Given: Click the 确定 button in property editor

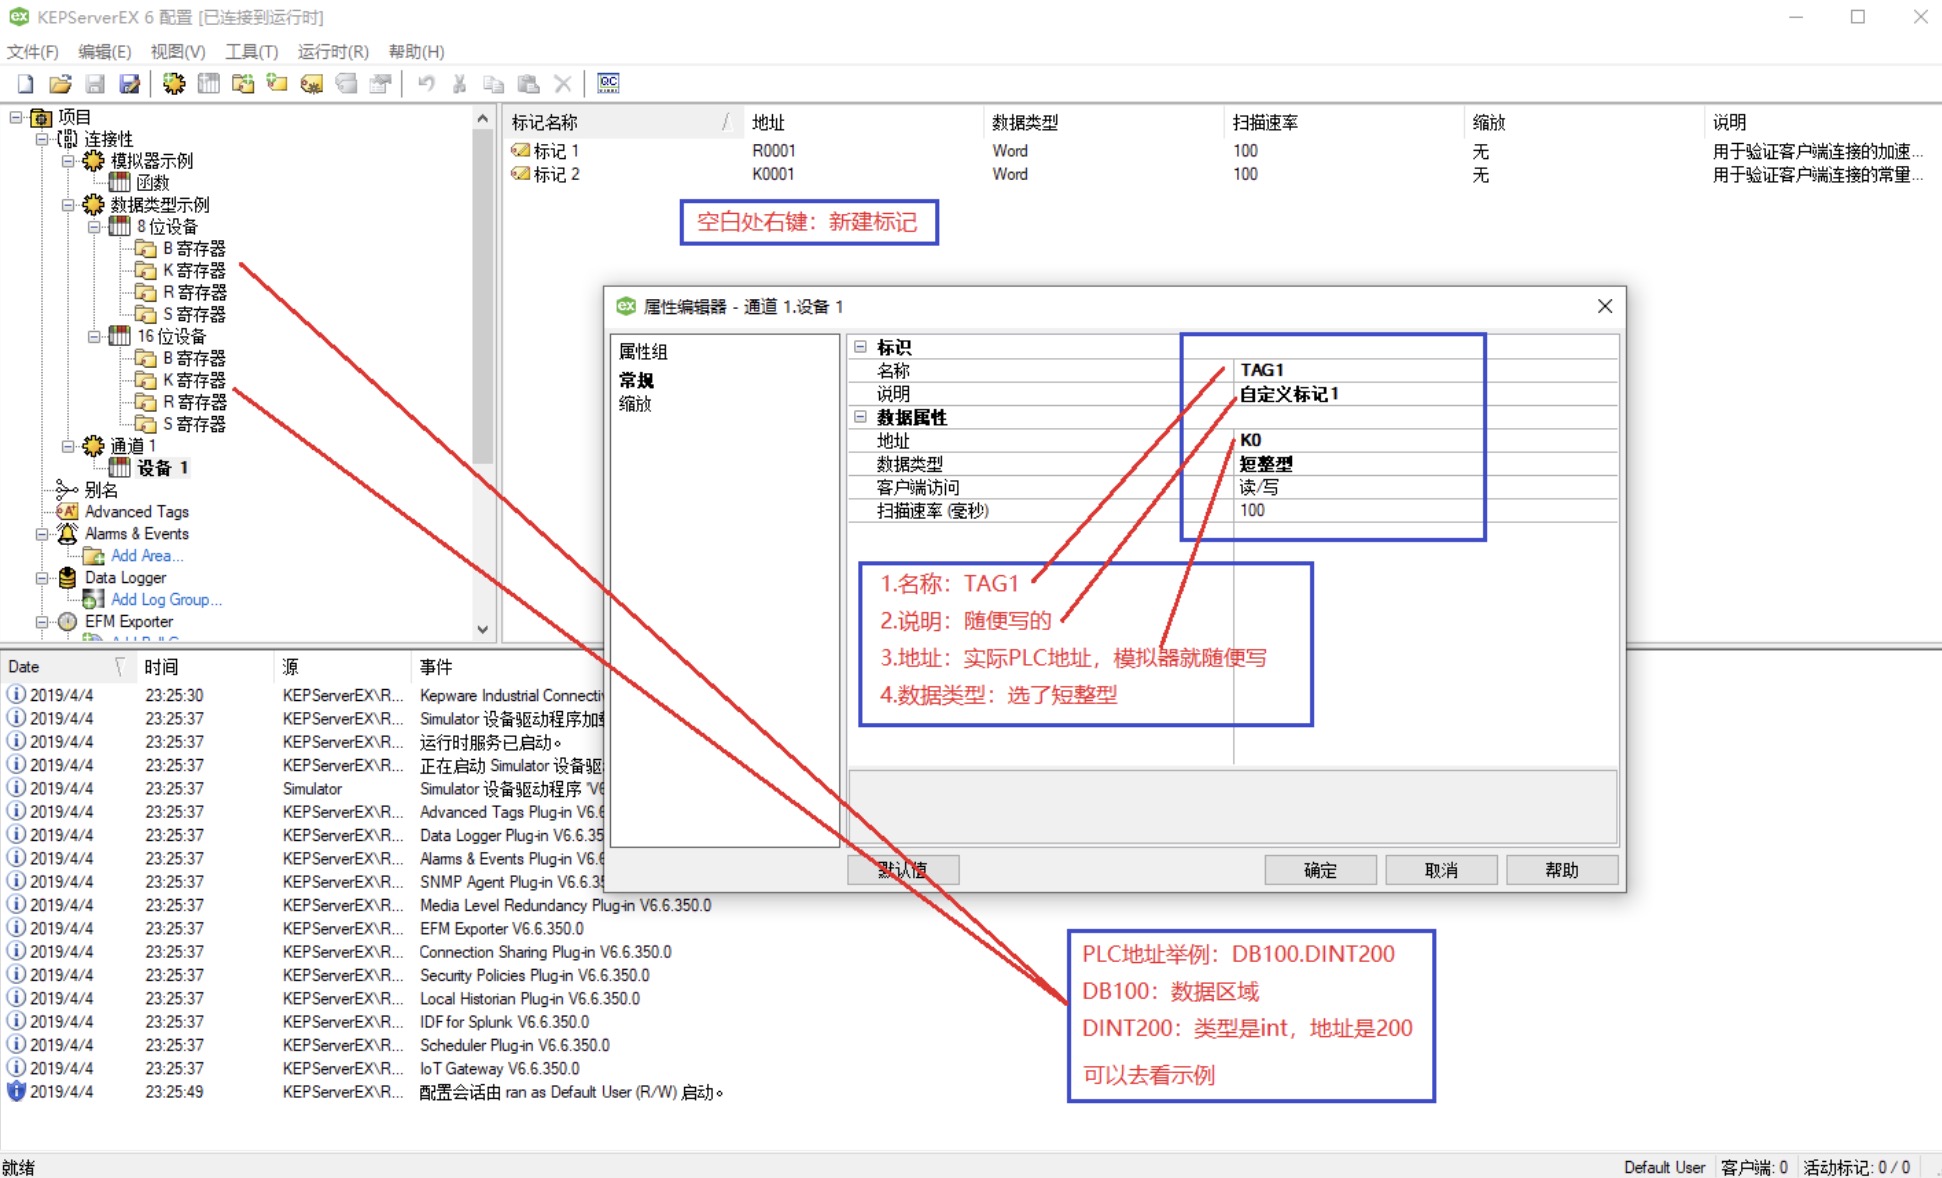Looking at the screenshot, I should (1320, 870).
